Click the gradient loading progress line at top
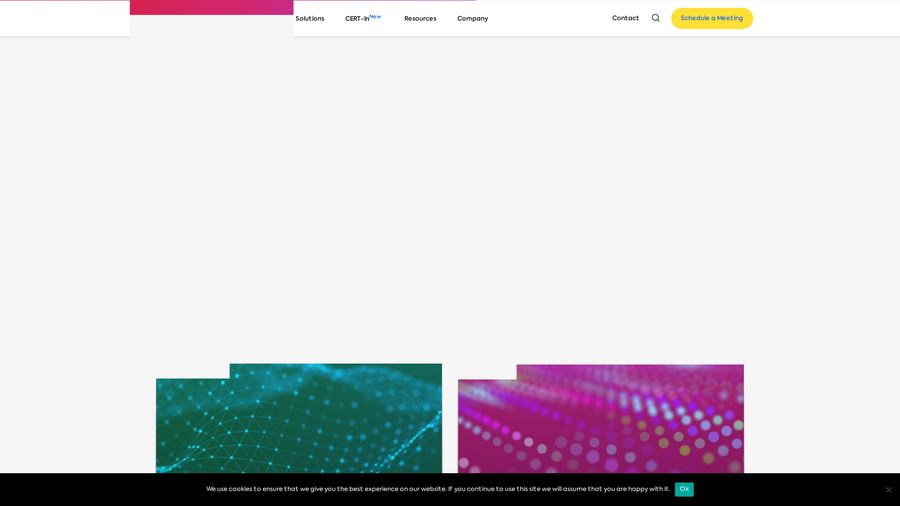The width and height of the screenshot is (900, 506). pos(385,1)
